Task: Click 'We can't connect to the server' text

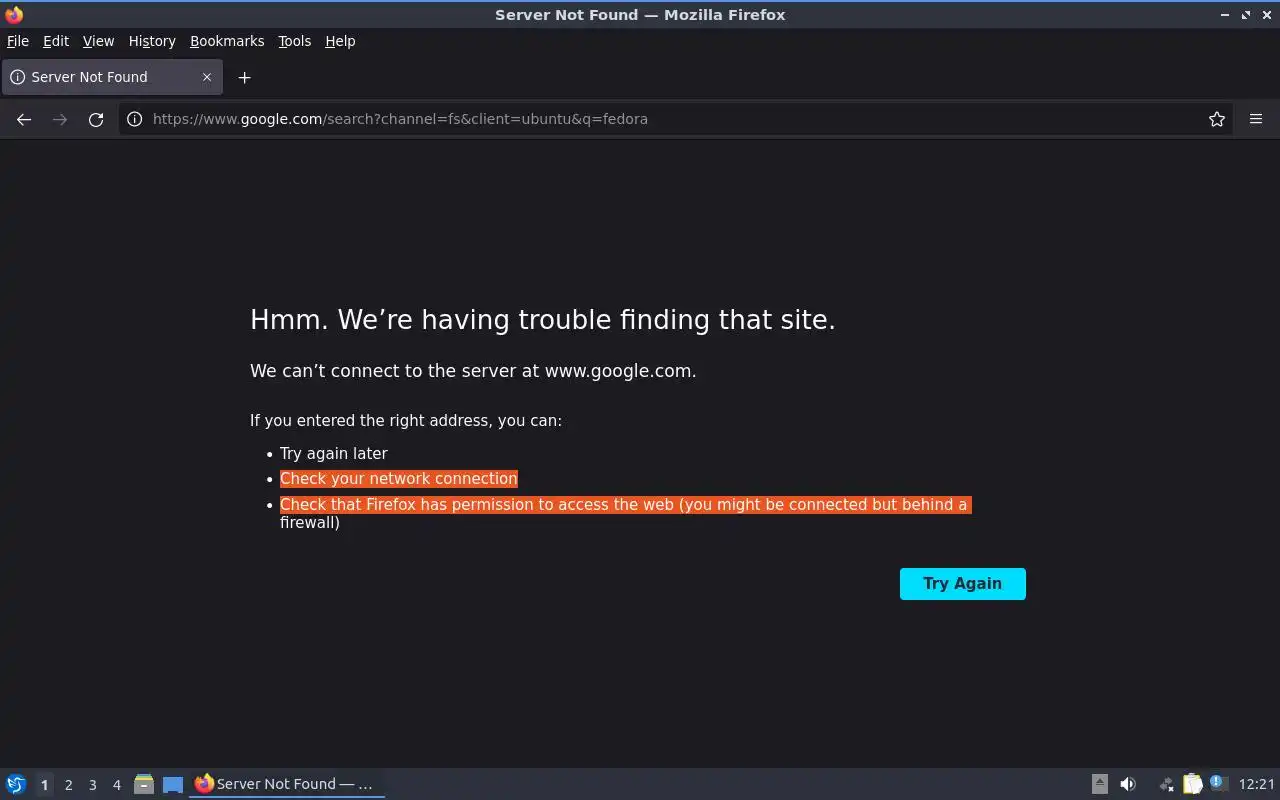Action: click(473, 371)
